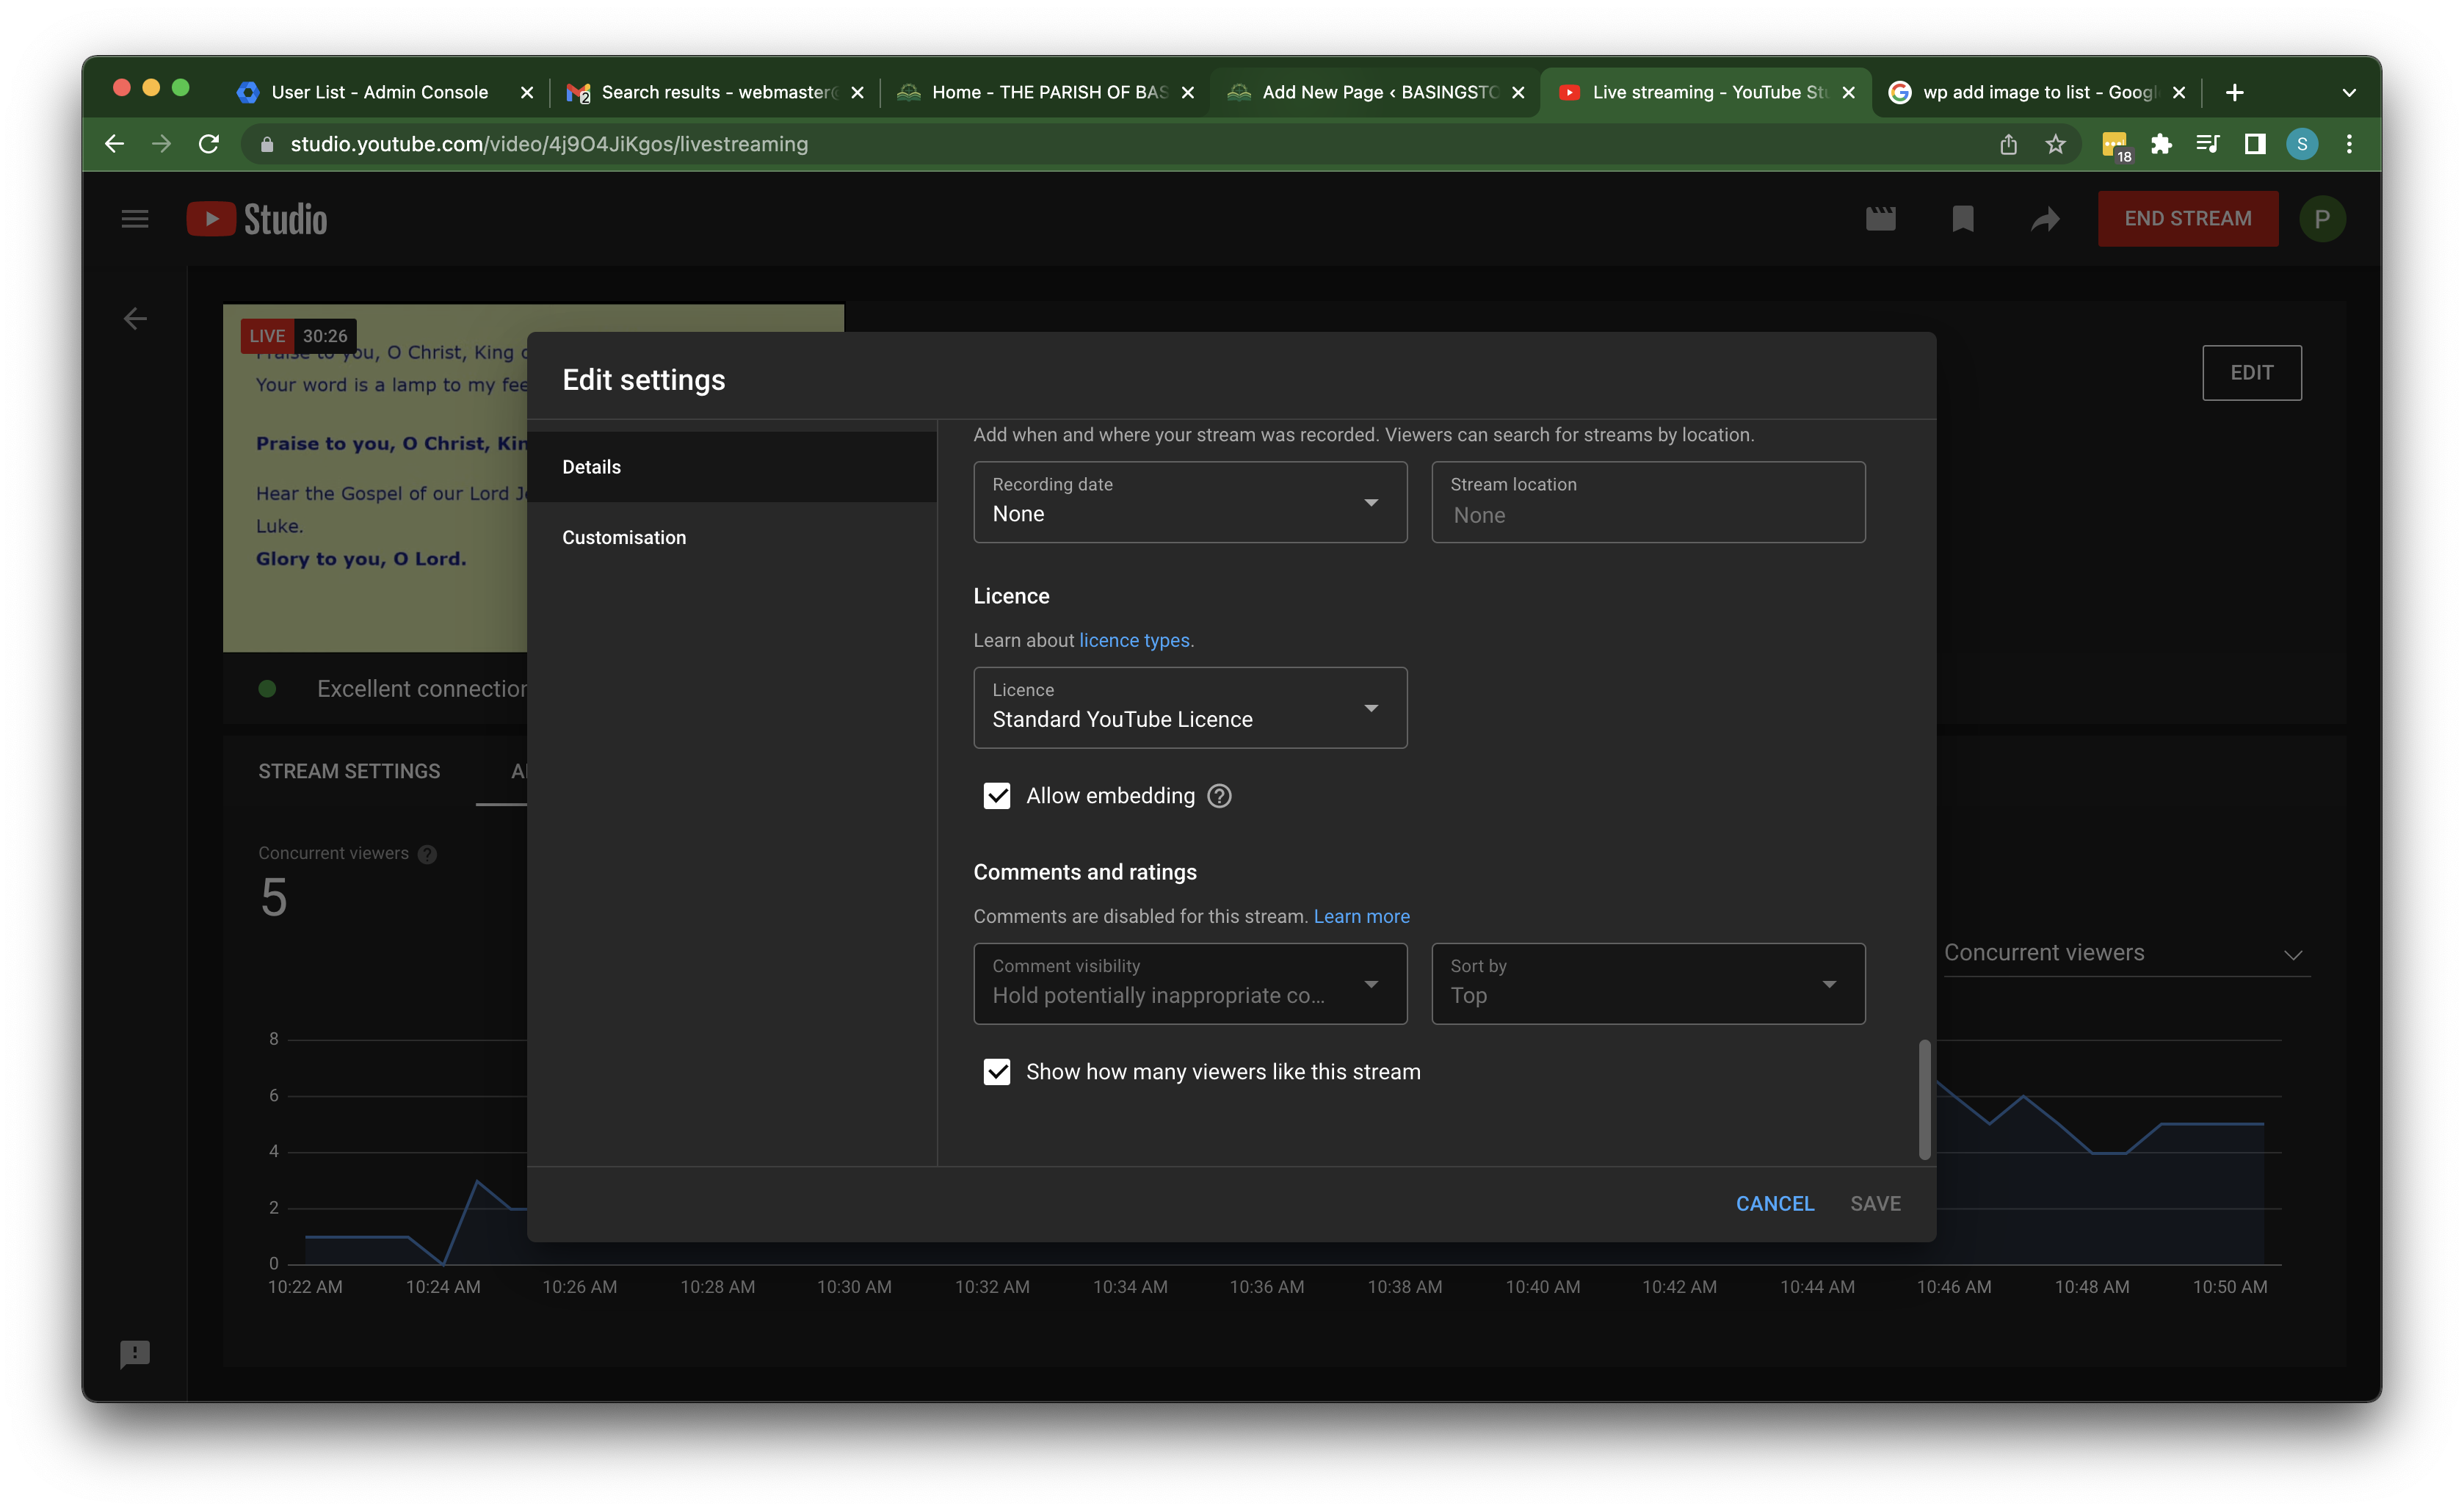
Task: Expand the Chrome tab search chevron
Action: tap(2349, 92)
